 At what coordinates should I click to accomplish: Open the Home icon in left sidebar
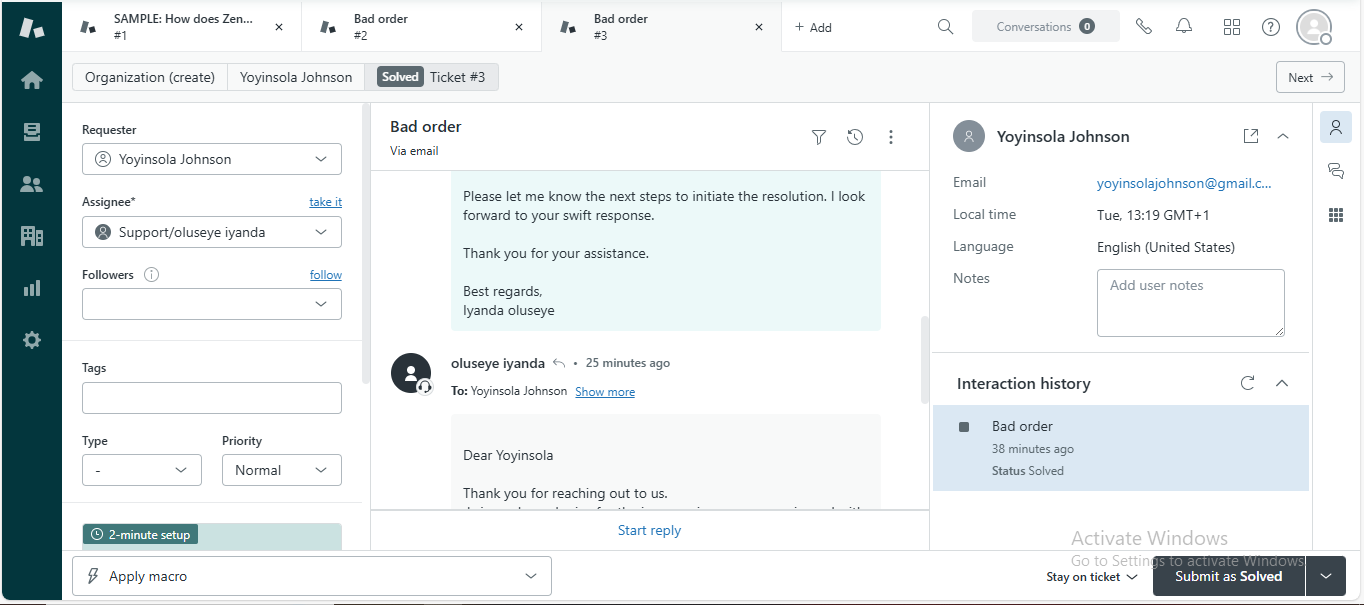pos(32,80)
